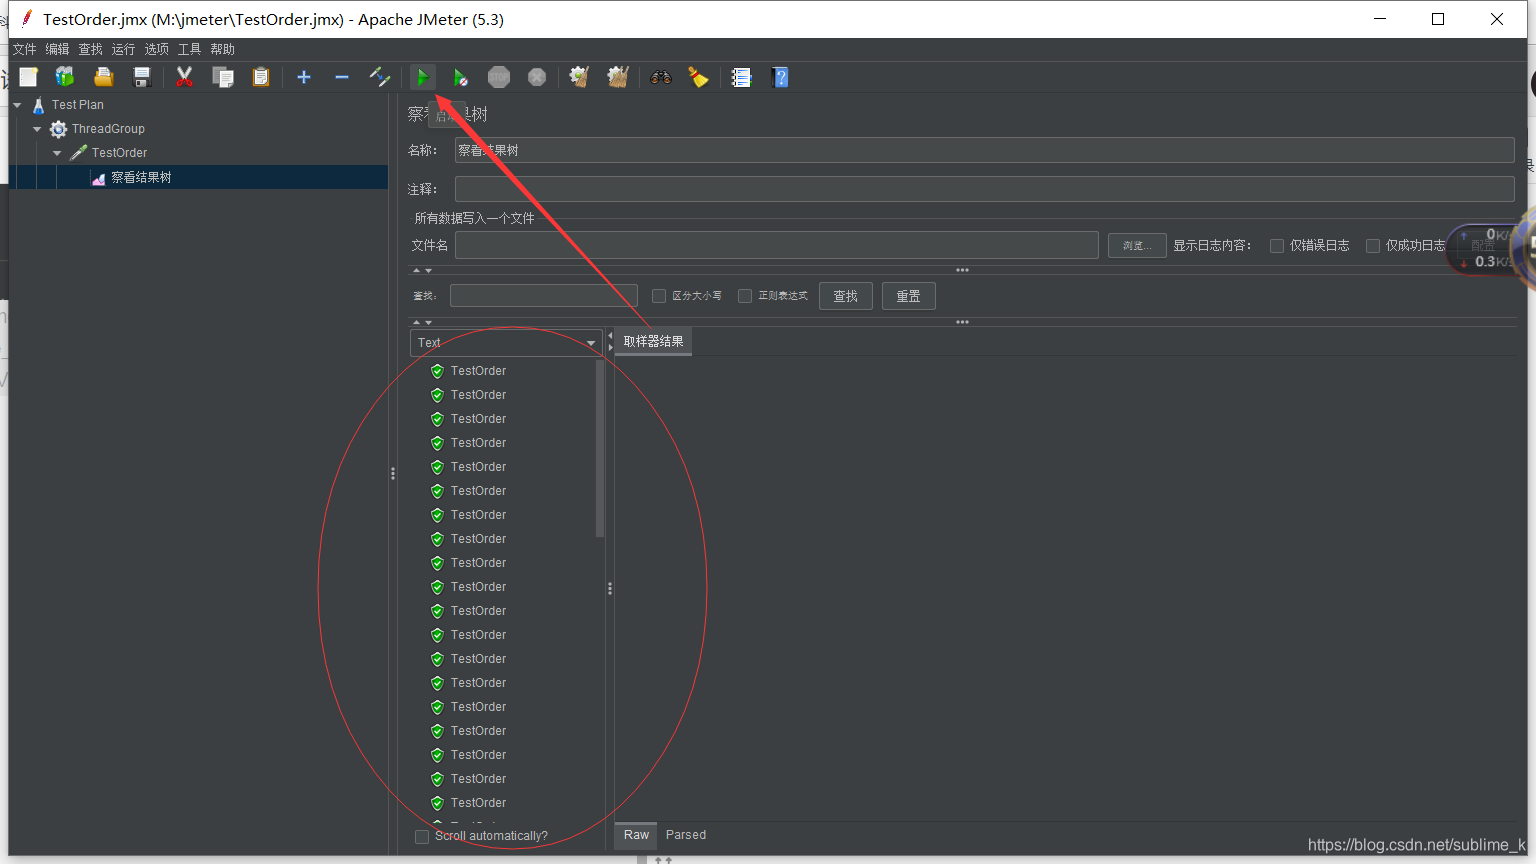1536x864 pixels.
Task: Toggle the 区分大小写 checkbox
Action: point(659,296)
